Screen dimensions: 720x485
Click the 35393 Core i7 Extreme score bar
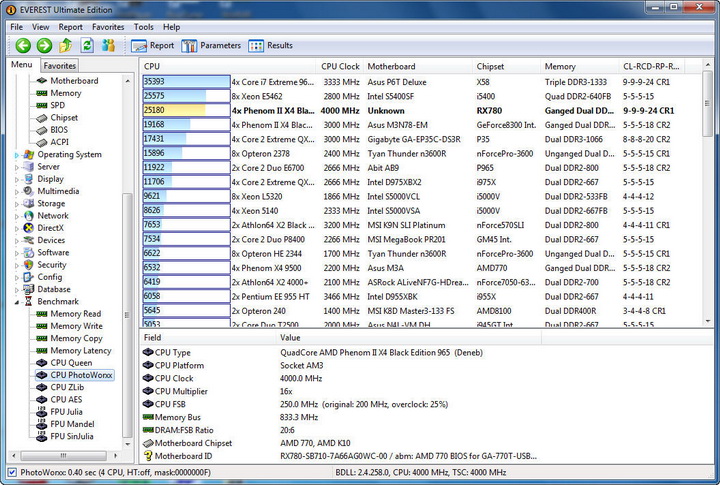186,82
